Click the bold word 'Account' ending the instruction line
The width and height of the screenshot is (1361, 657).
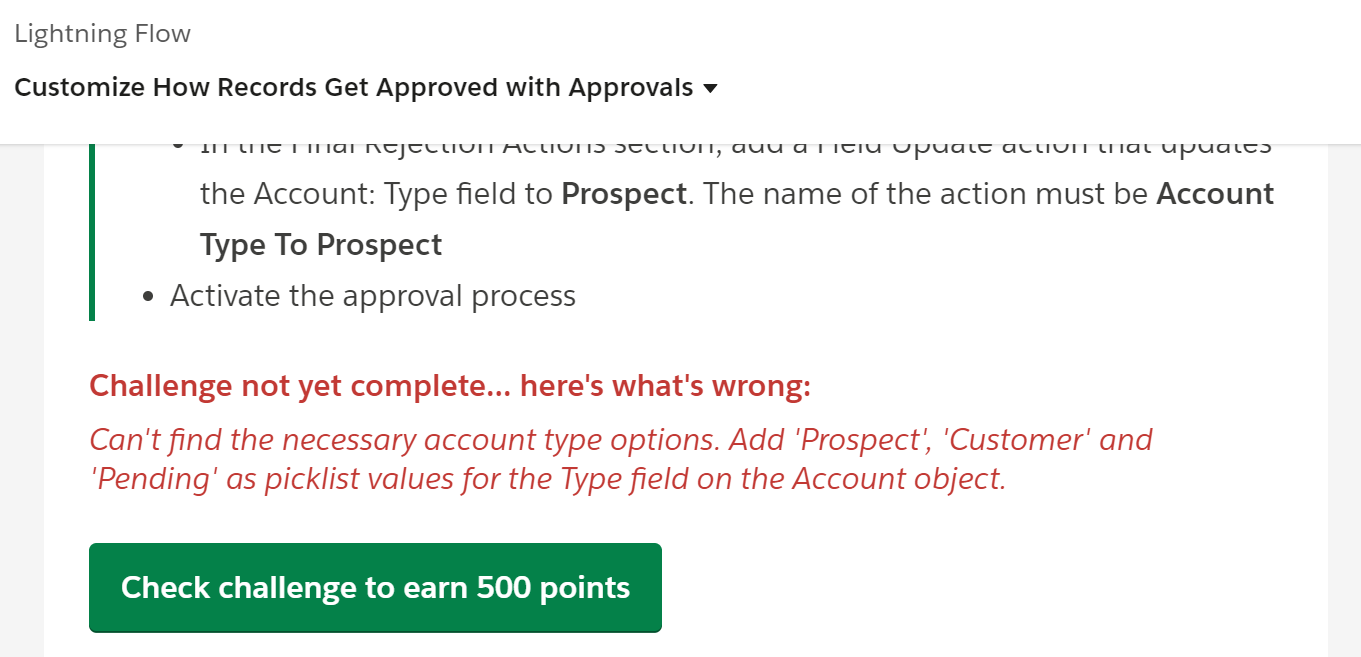[x=1214, y=193]
